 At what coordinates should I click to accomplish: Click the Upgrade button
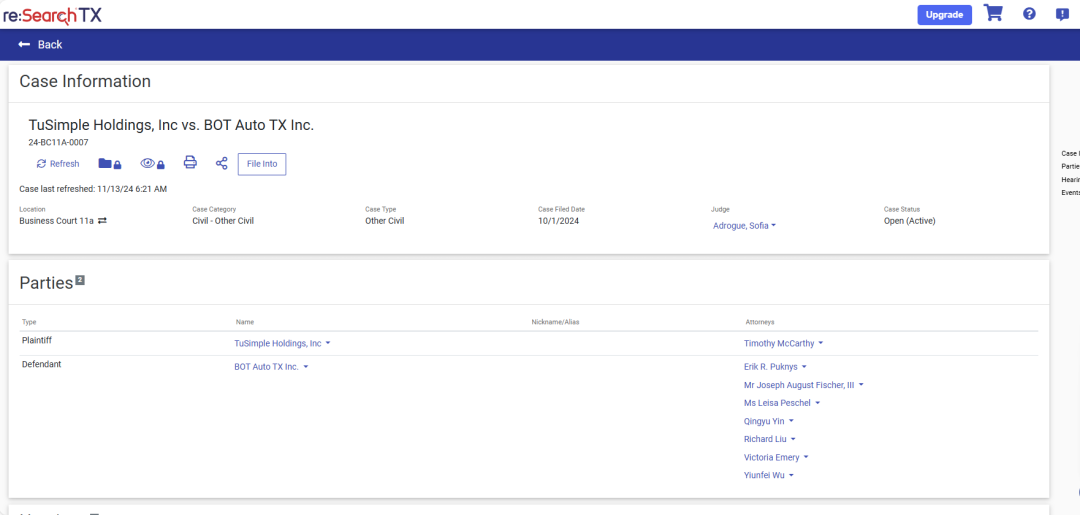pyautogui.click(x=944, y=15)
